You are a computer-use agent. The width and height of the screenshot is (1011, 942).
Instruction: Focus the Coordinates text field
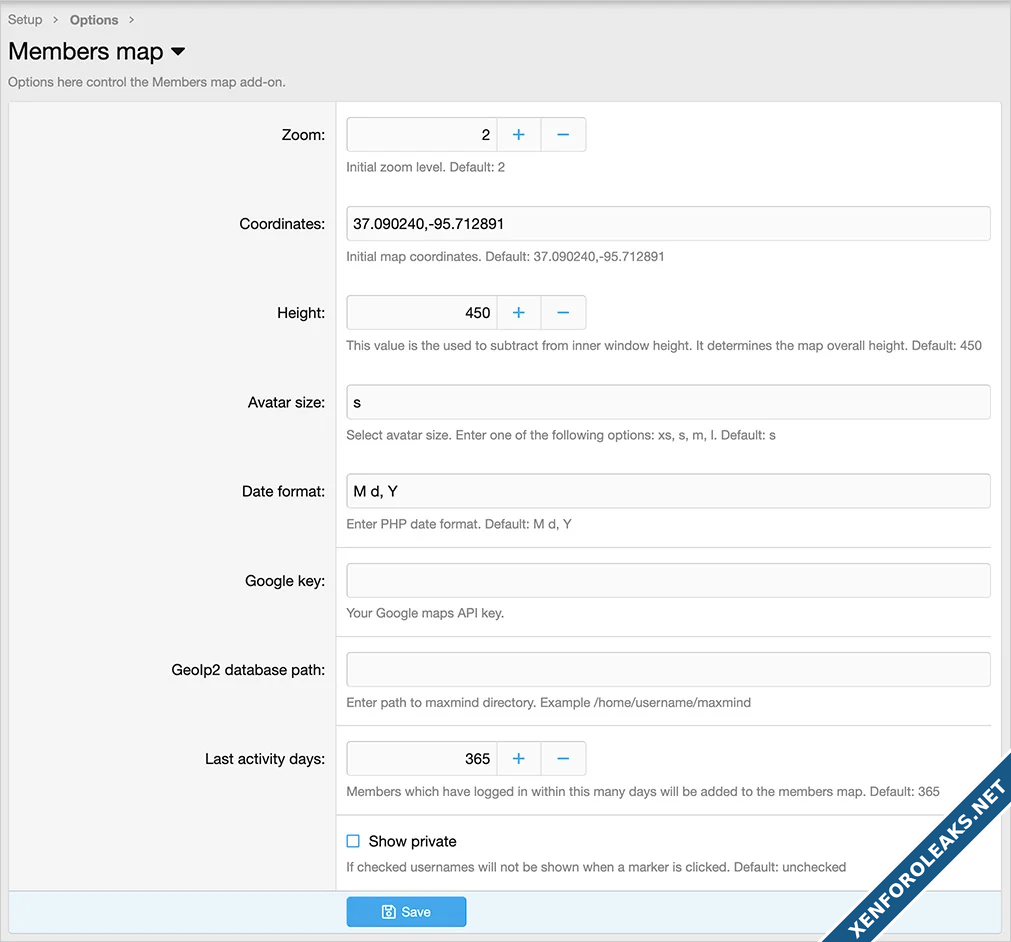[x=668, y=224]
